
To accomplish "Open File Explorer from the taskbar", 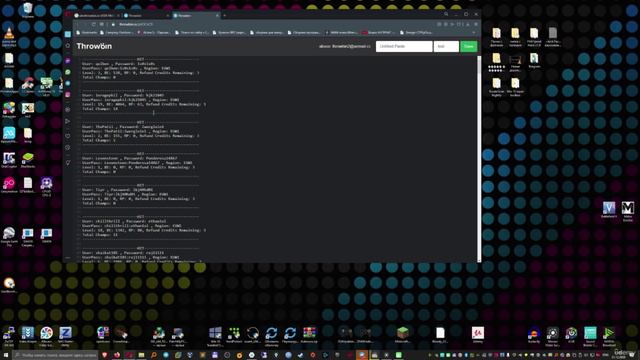I will tap(141, 355).
